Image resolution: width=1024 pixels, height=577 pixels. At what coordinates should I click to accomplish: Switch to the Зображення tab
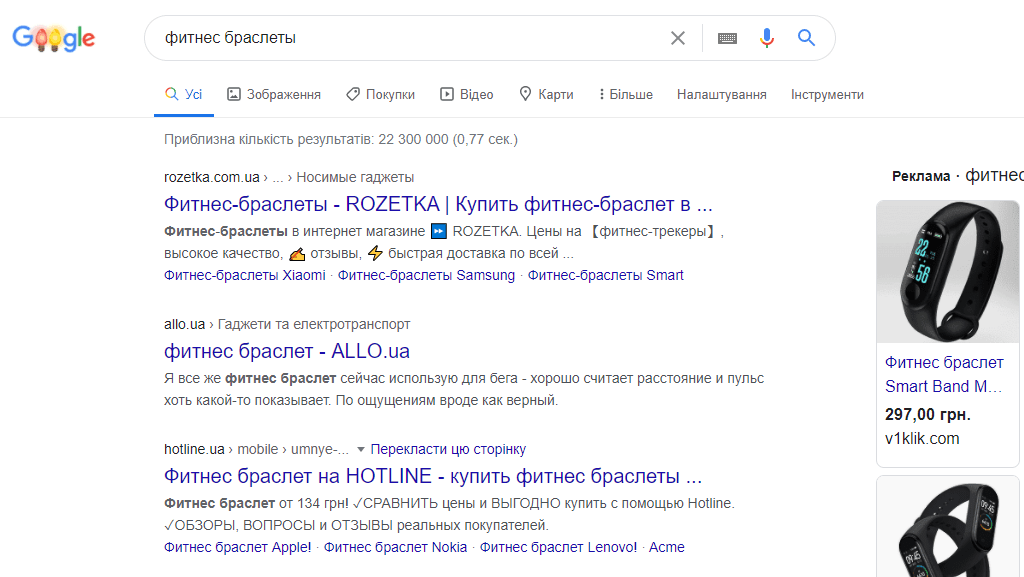tap(274, 94)
